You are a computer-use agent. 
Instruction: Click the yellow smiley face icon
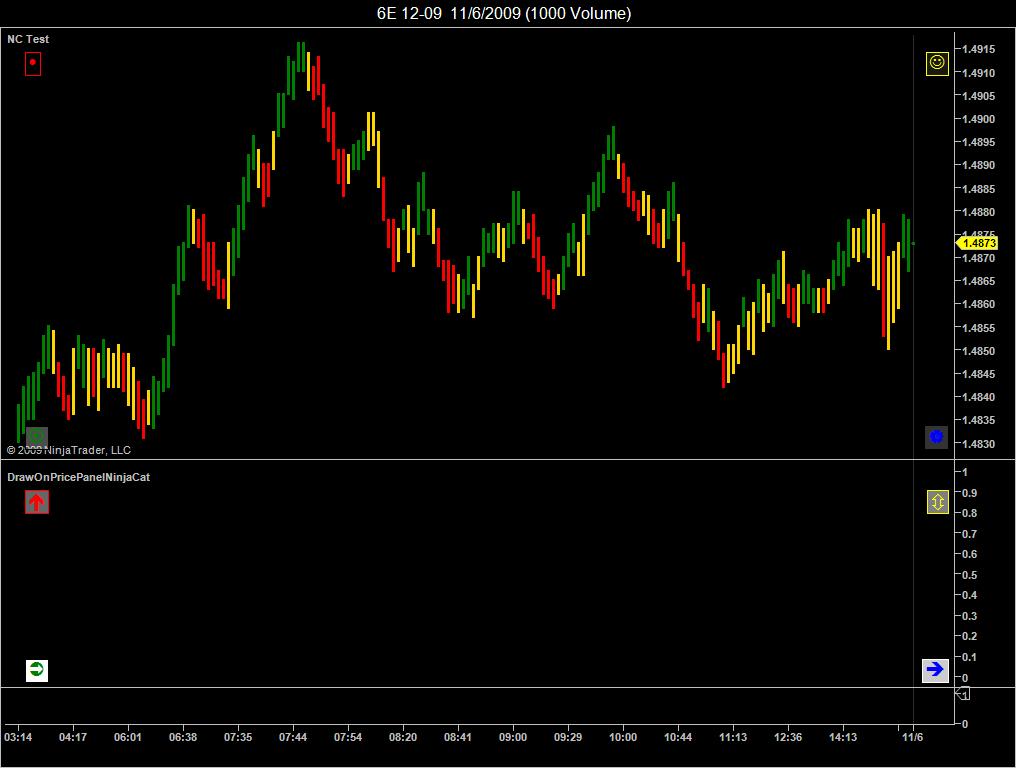tap(937, 64)
